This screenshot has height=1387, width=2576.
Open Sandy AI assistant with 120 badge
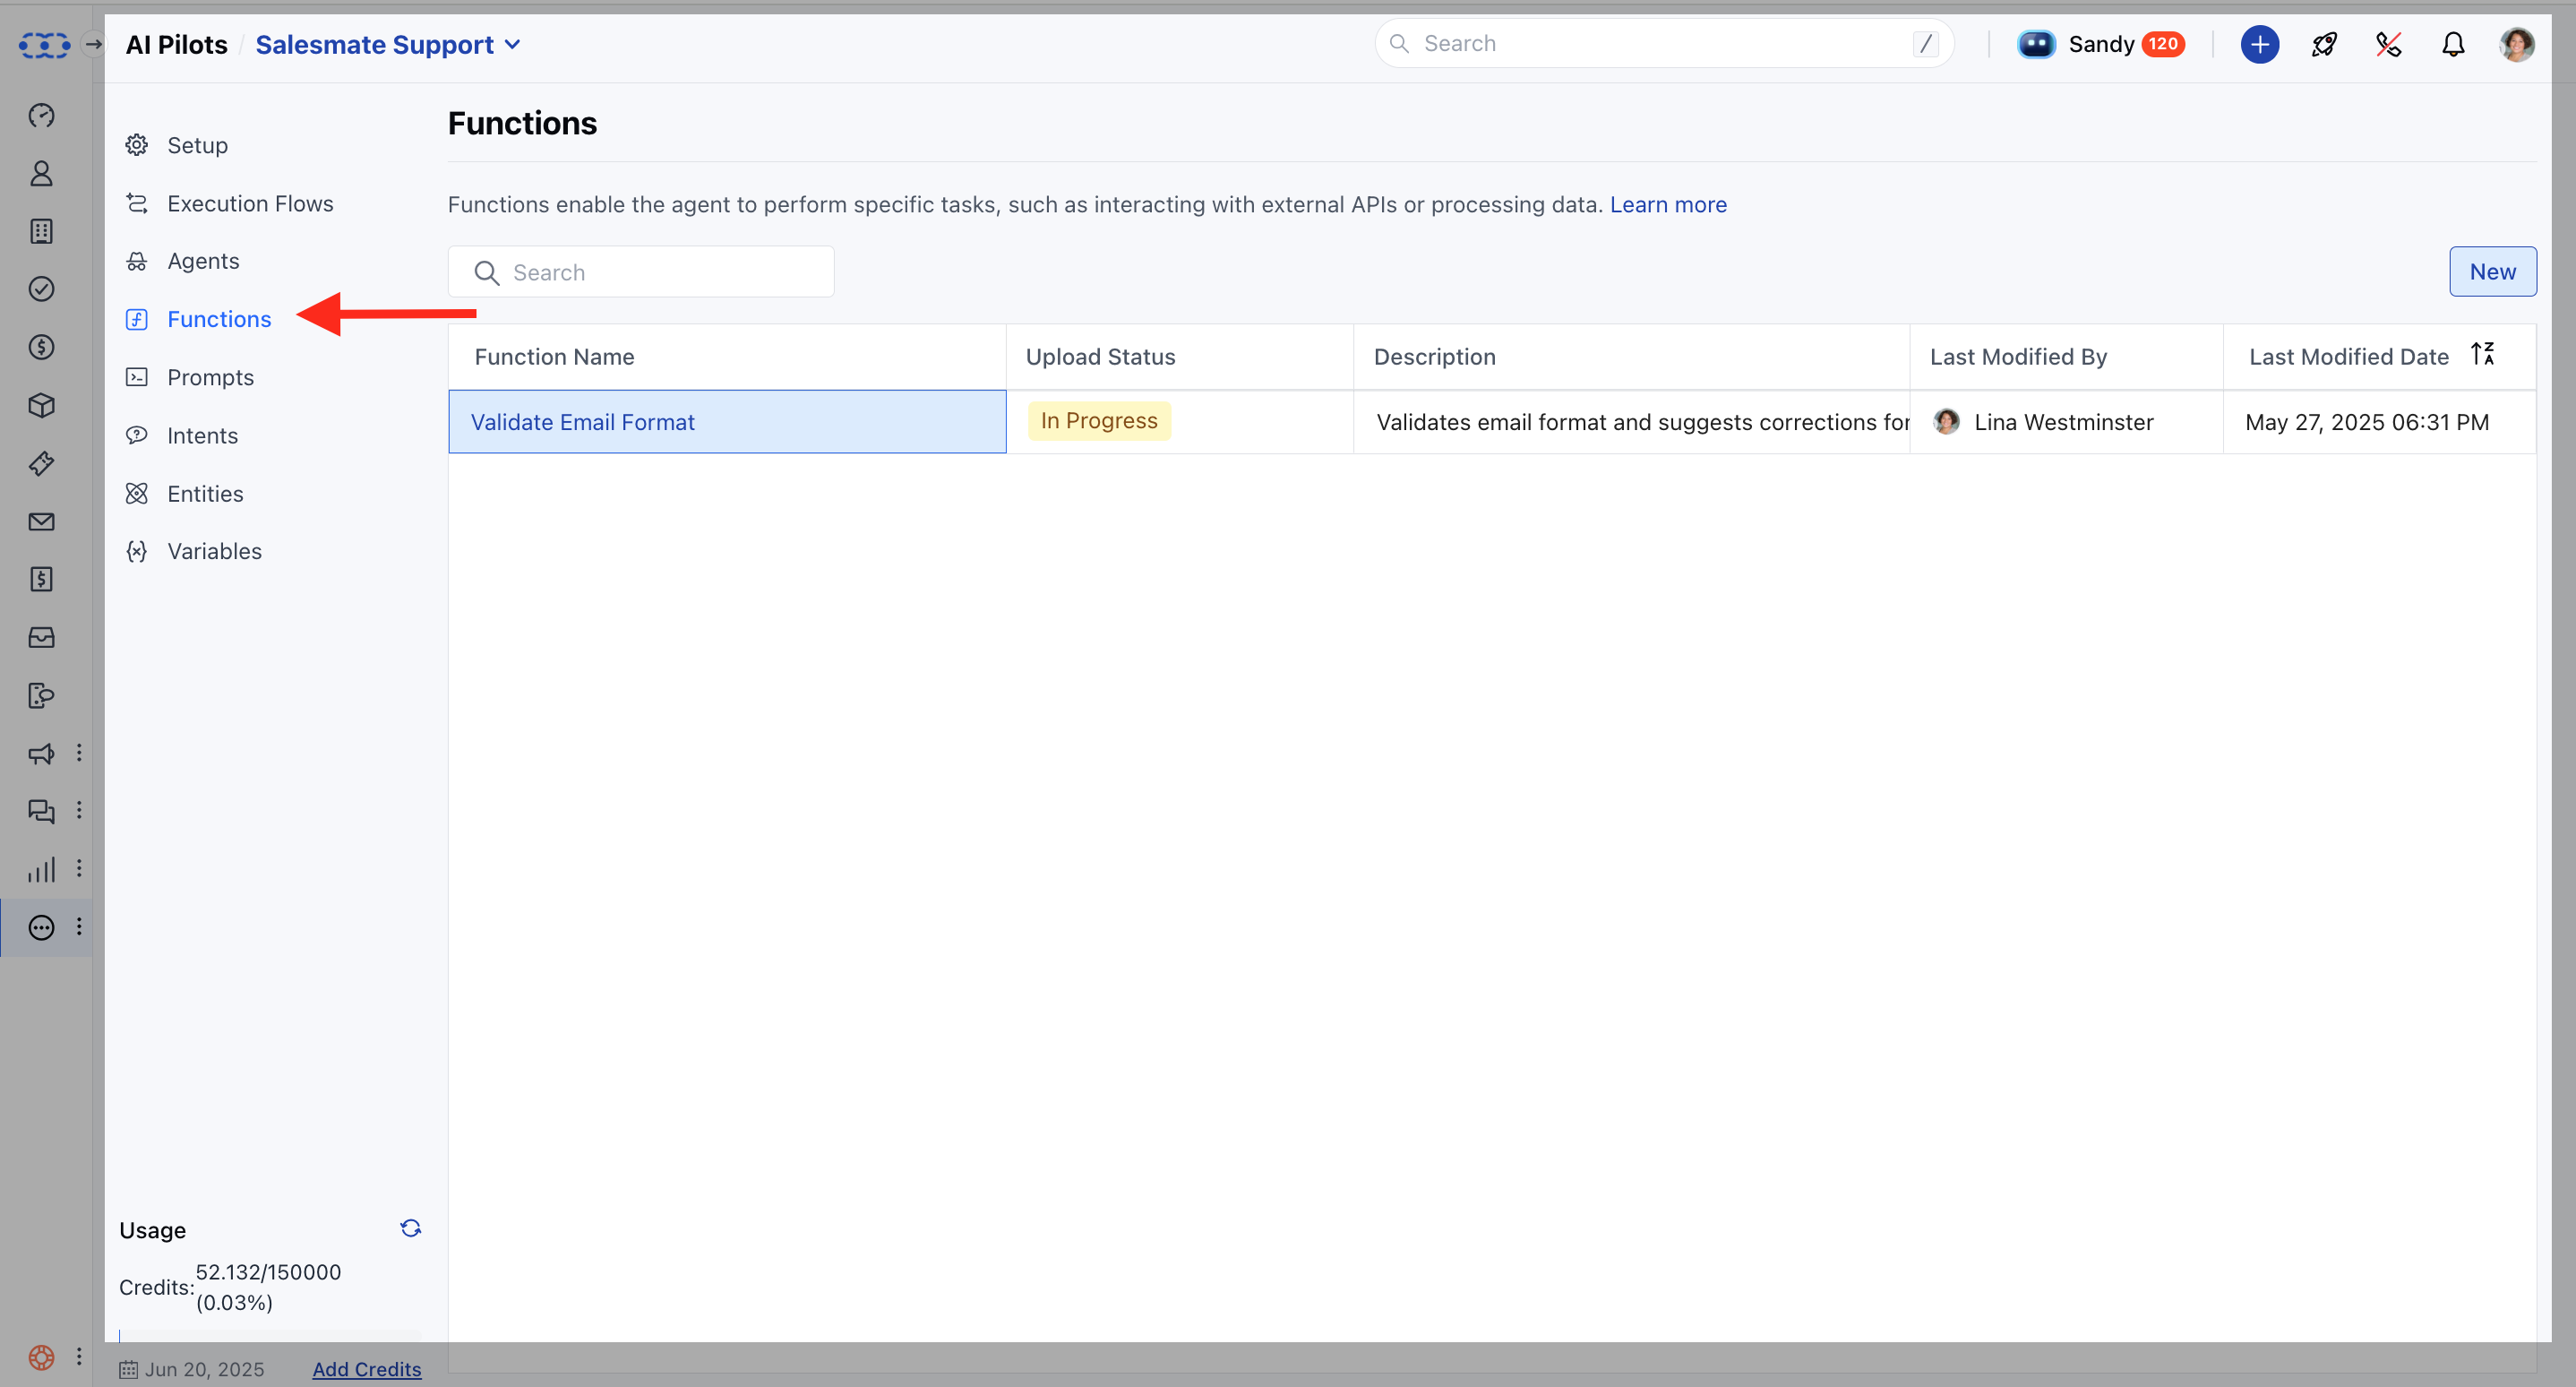(2100, 44)
